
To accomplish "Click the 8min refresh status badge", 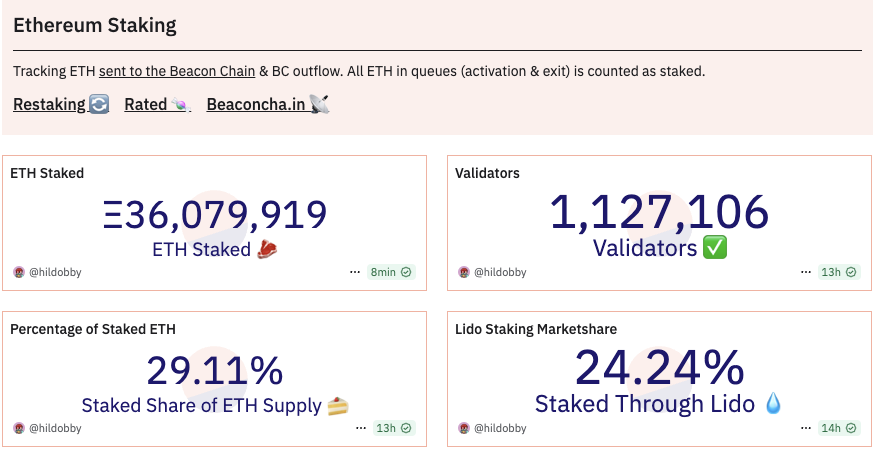I will tap(391, 272).
